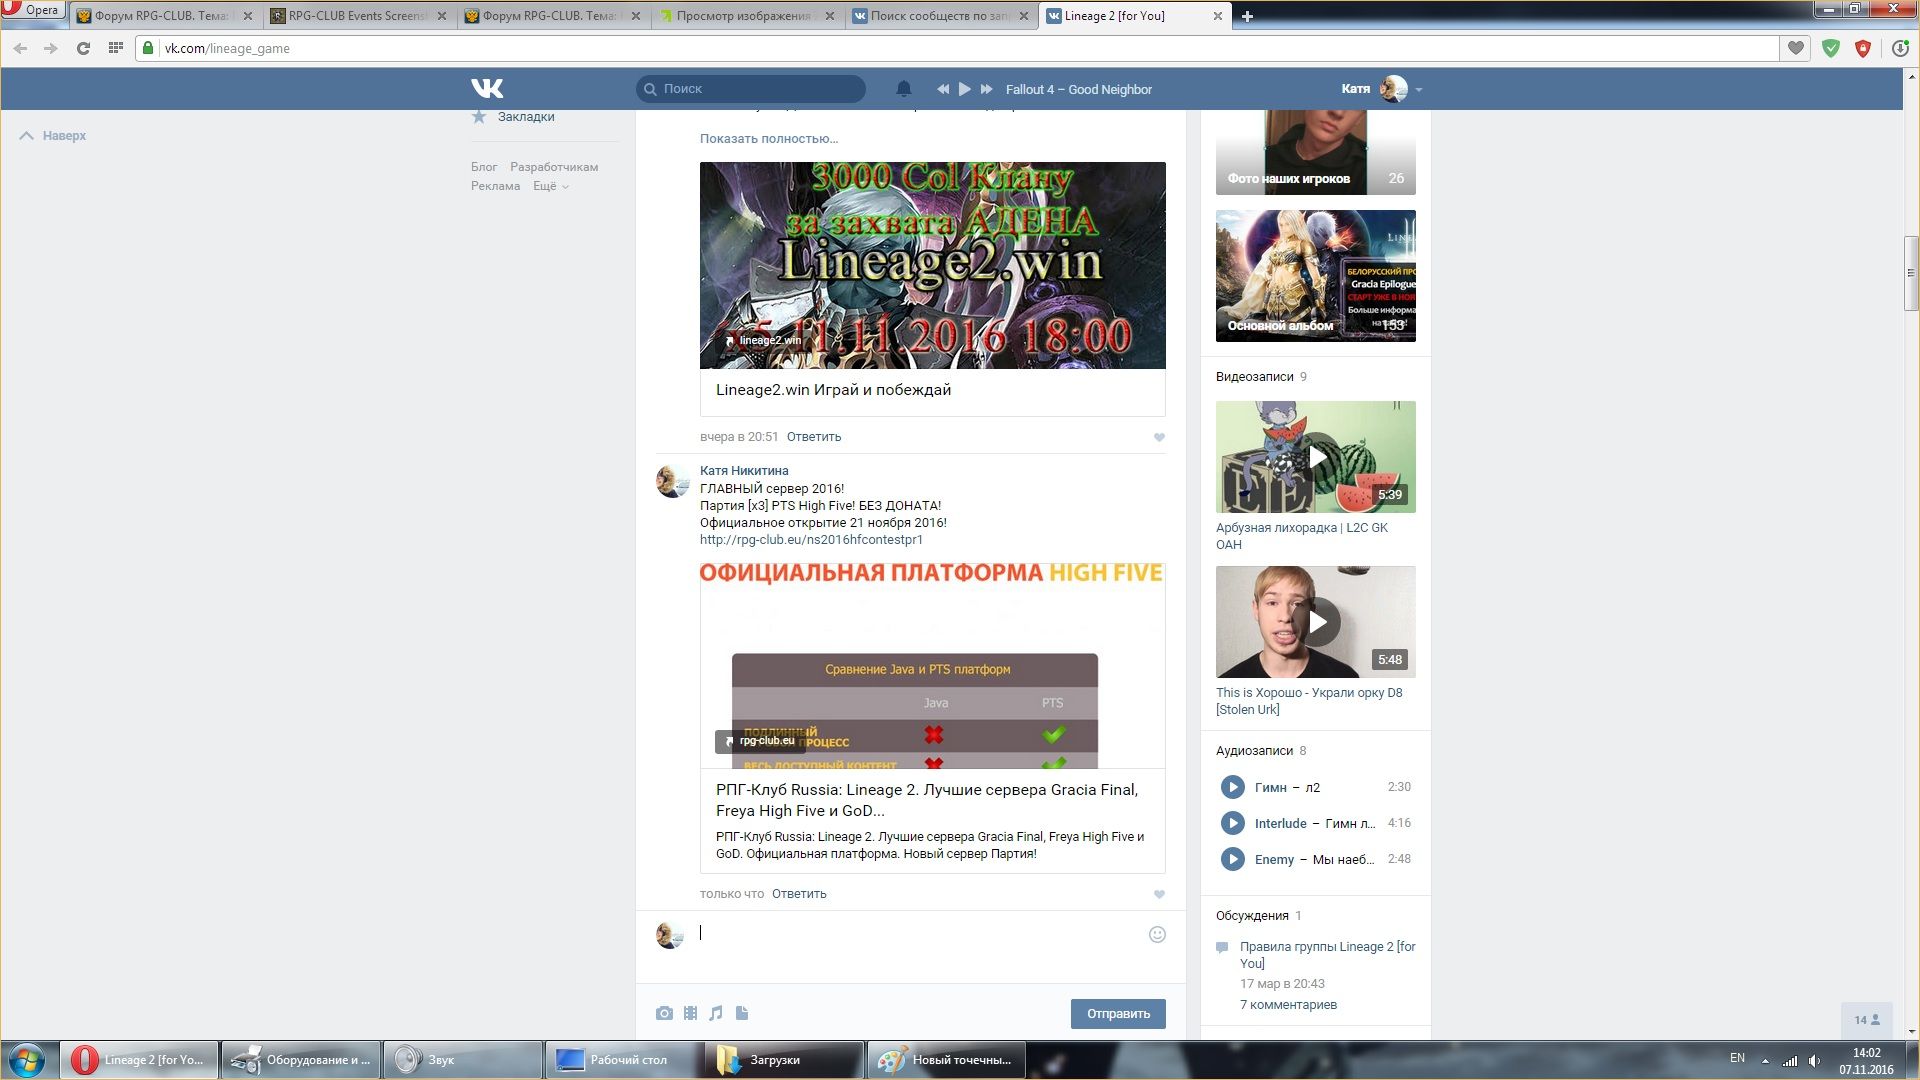Screen dimensions: 1920x1080
Task: Like Катя Никитина's comment with heart
Action: 1159,894
